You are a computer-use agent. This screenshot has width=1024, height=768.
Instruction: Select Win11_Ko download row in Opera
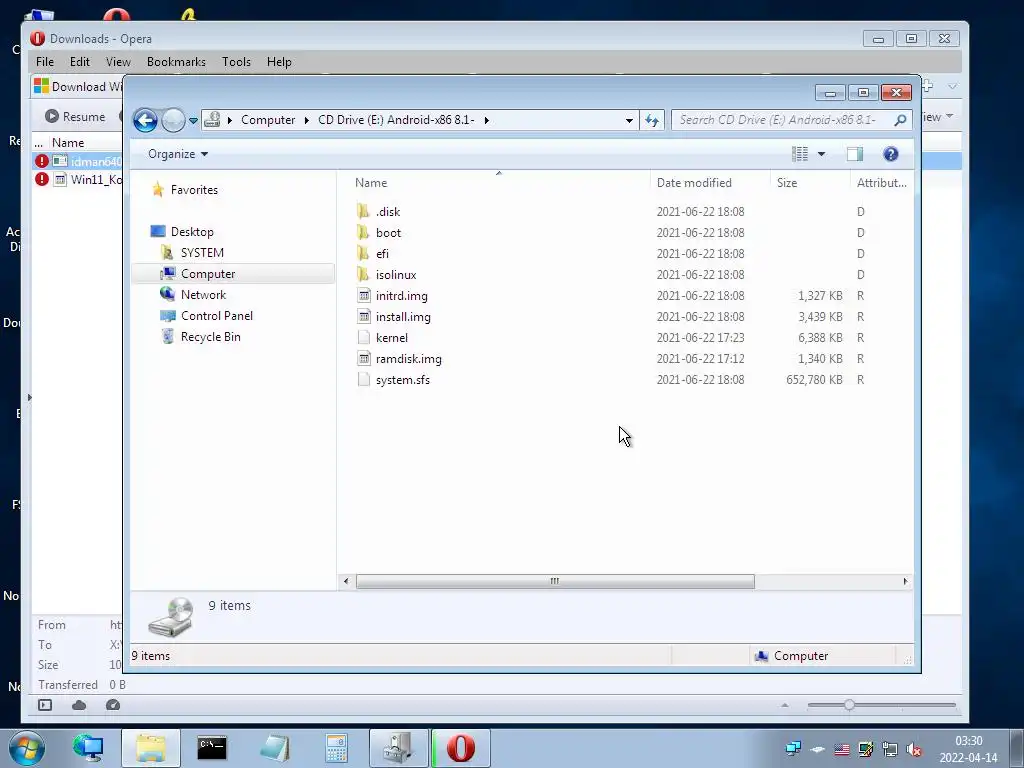[78, 180]
